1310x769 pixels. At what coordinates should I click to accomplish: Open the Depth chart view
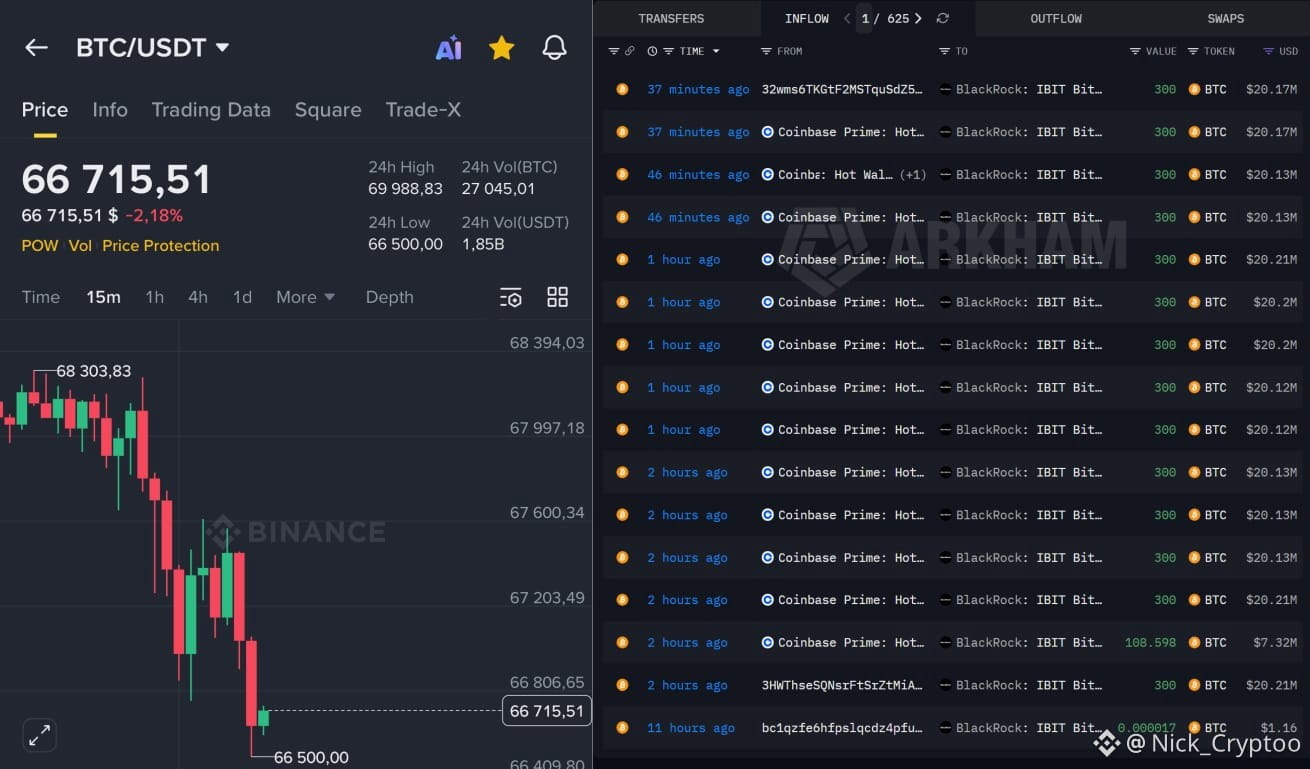coord(389,297)
